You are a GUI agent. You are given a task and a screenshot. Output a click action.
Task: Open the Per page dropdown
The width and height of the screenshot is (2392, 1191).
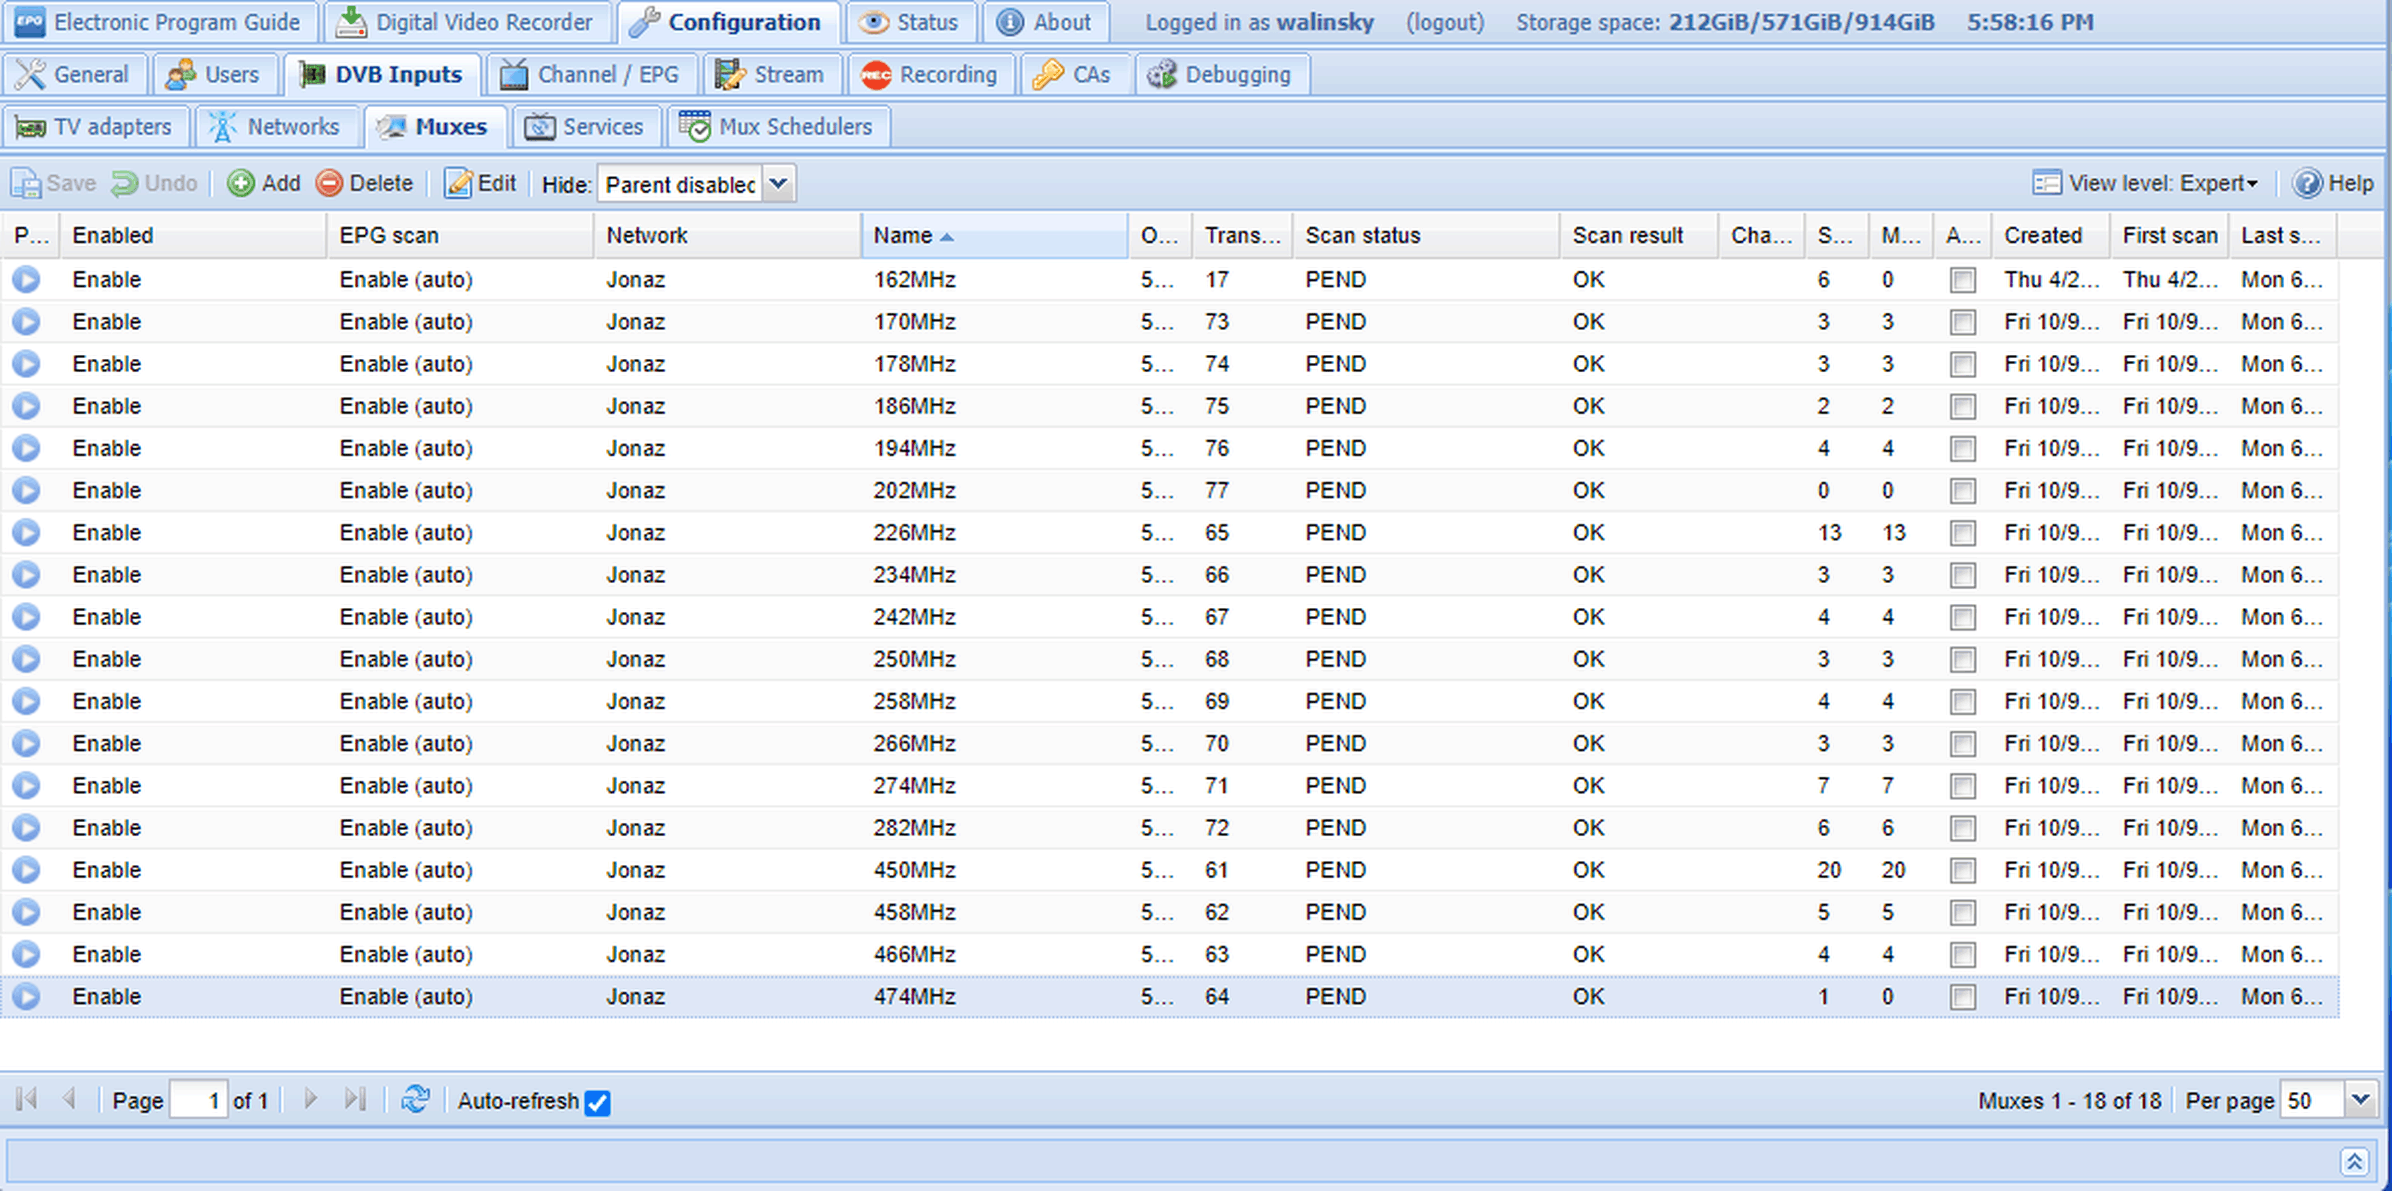click(x=2360, y=1100)
